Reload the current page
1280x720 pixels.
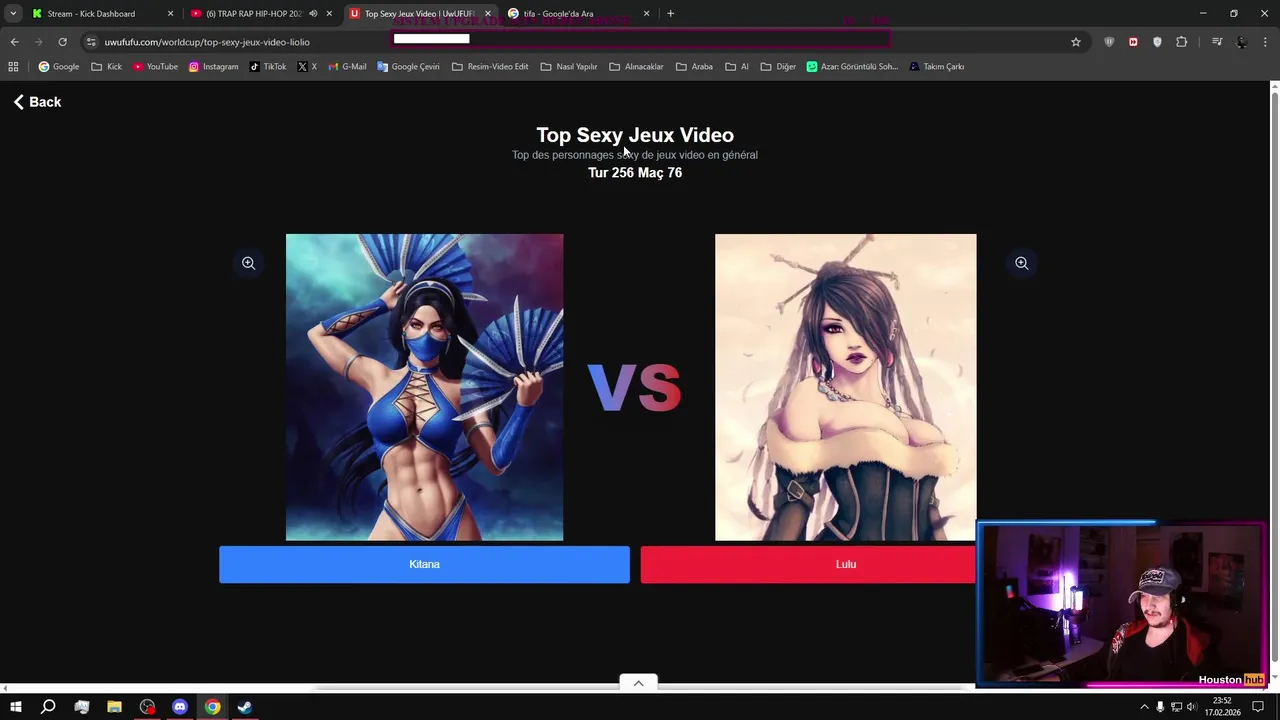(x=62, y=42)
